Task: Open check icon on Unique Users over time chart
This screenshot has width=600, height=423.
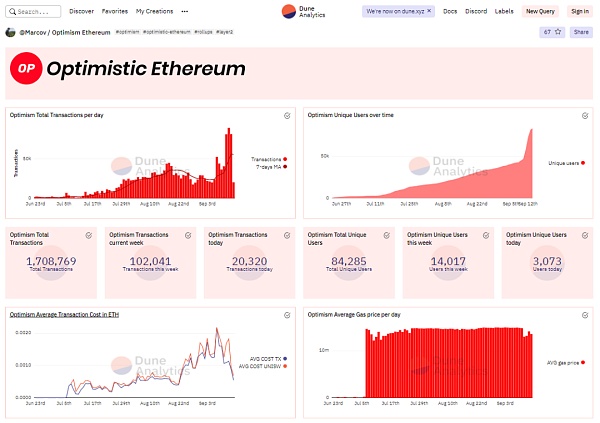Action: click(x=585, y=116)
